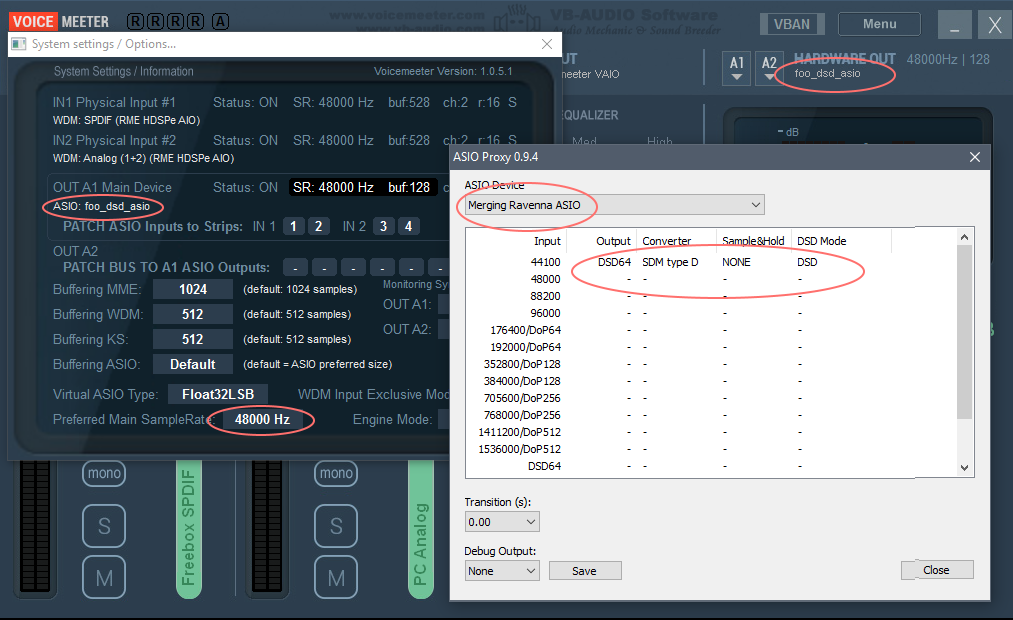Open the A2 hardware output selector
This screenshot has height=620, width=1013.
(769, 68)
